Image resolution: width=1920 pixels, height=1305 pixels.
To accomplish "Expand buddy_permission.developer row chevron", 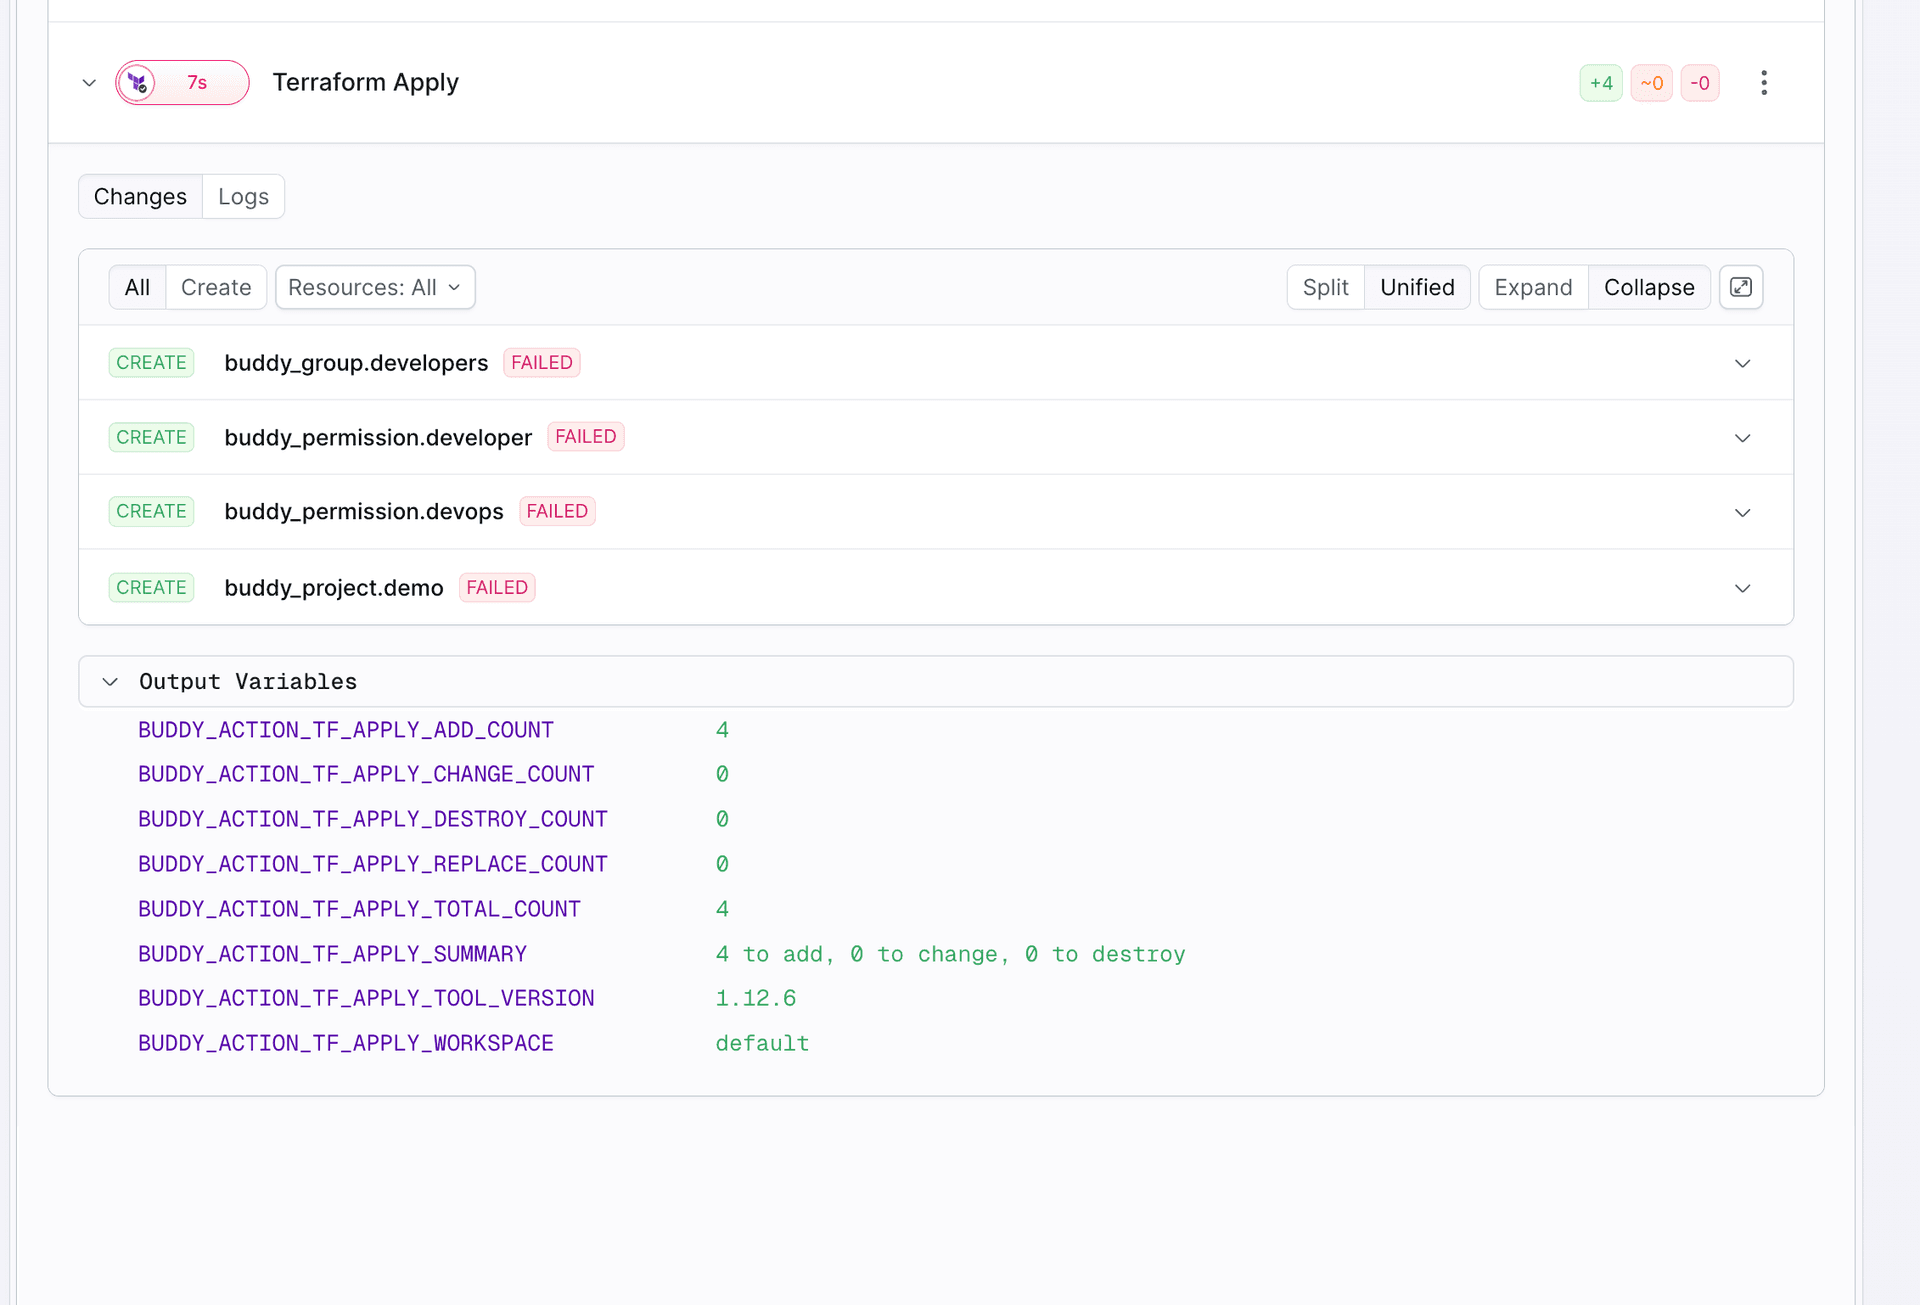I will 1742,438.
